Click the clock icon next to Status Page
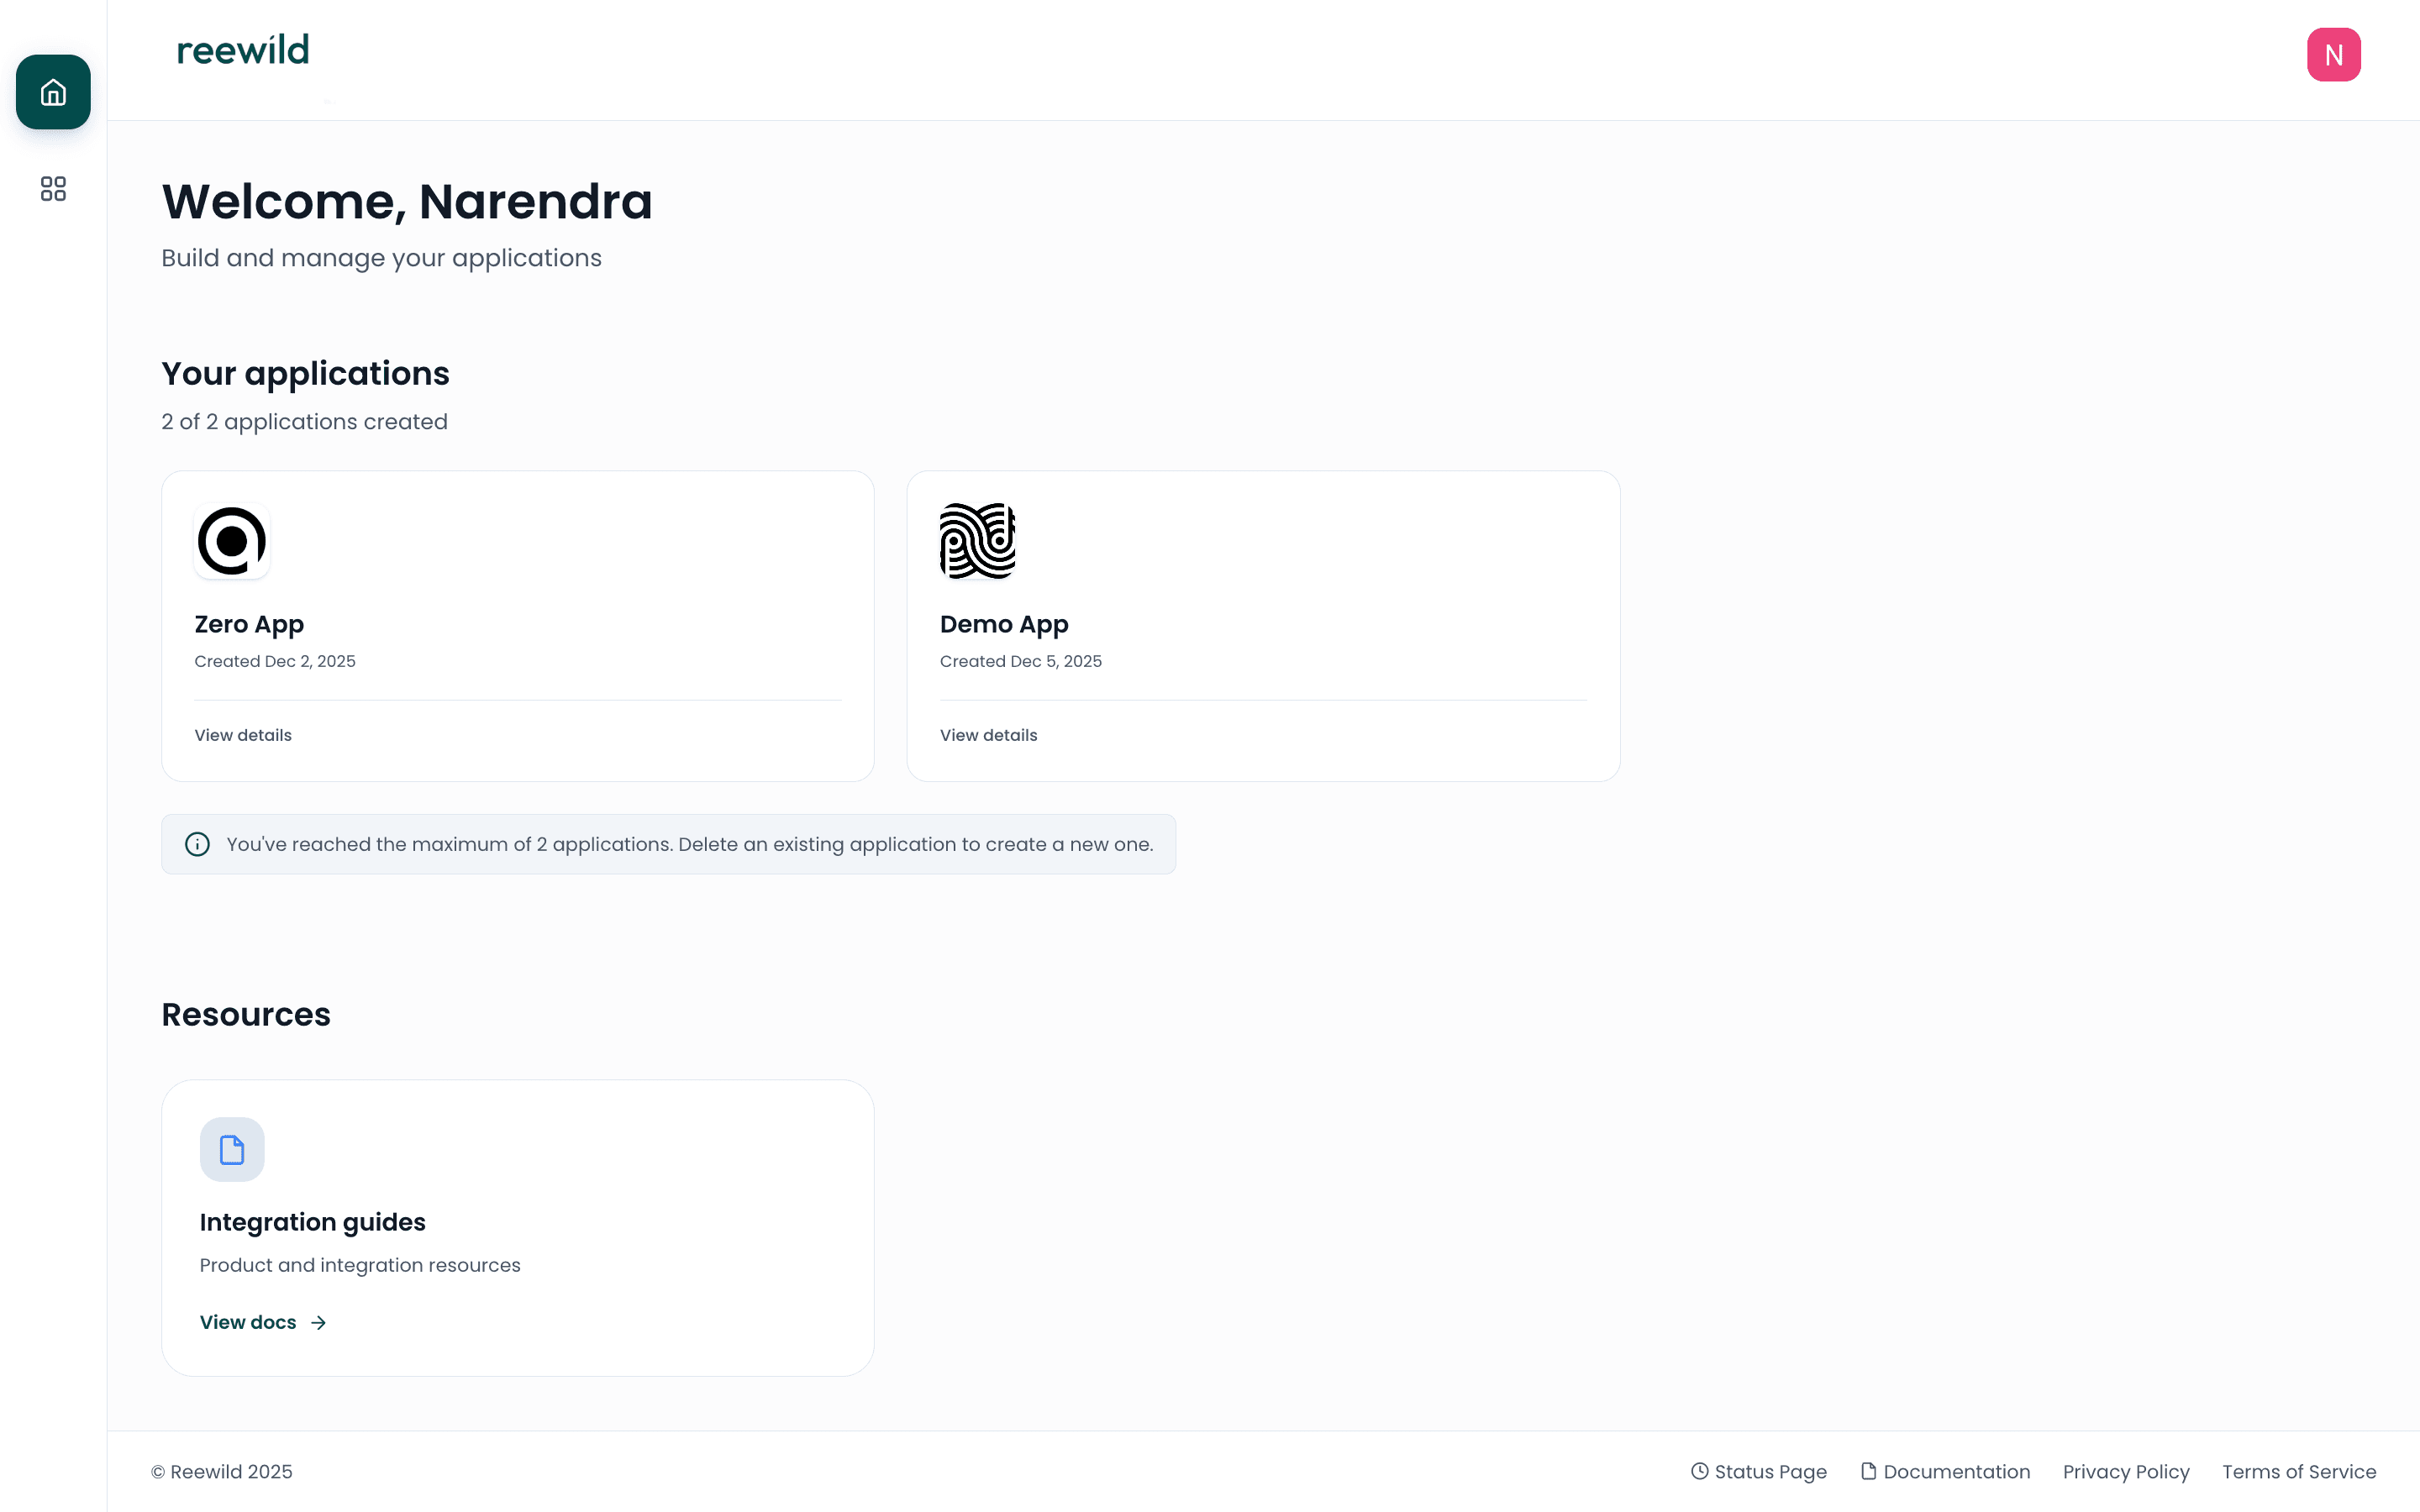 pos(1699,1471)
